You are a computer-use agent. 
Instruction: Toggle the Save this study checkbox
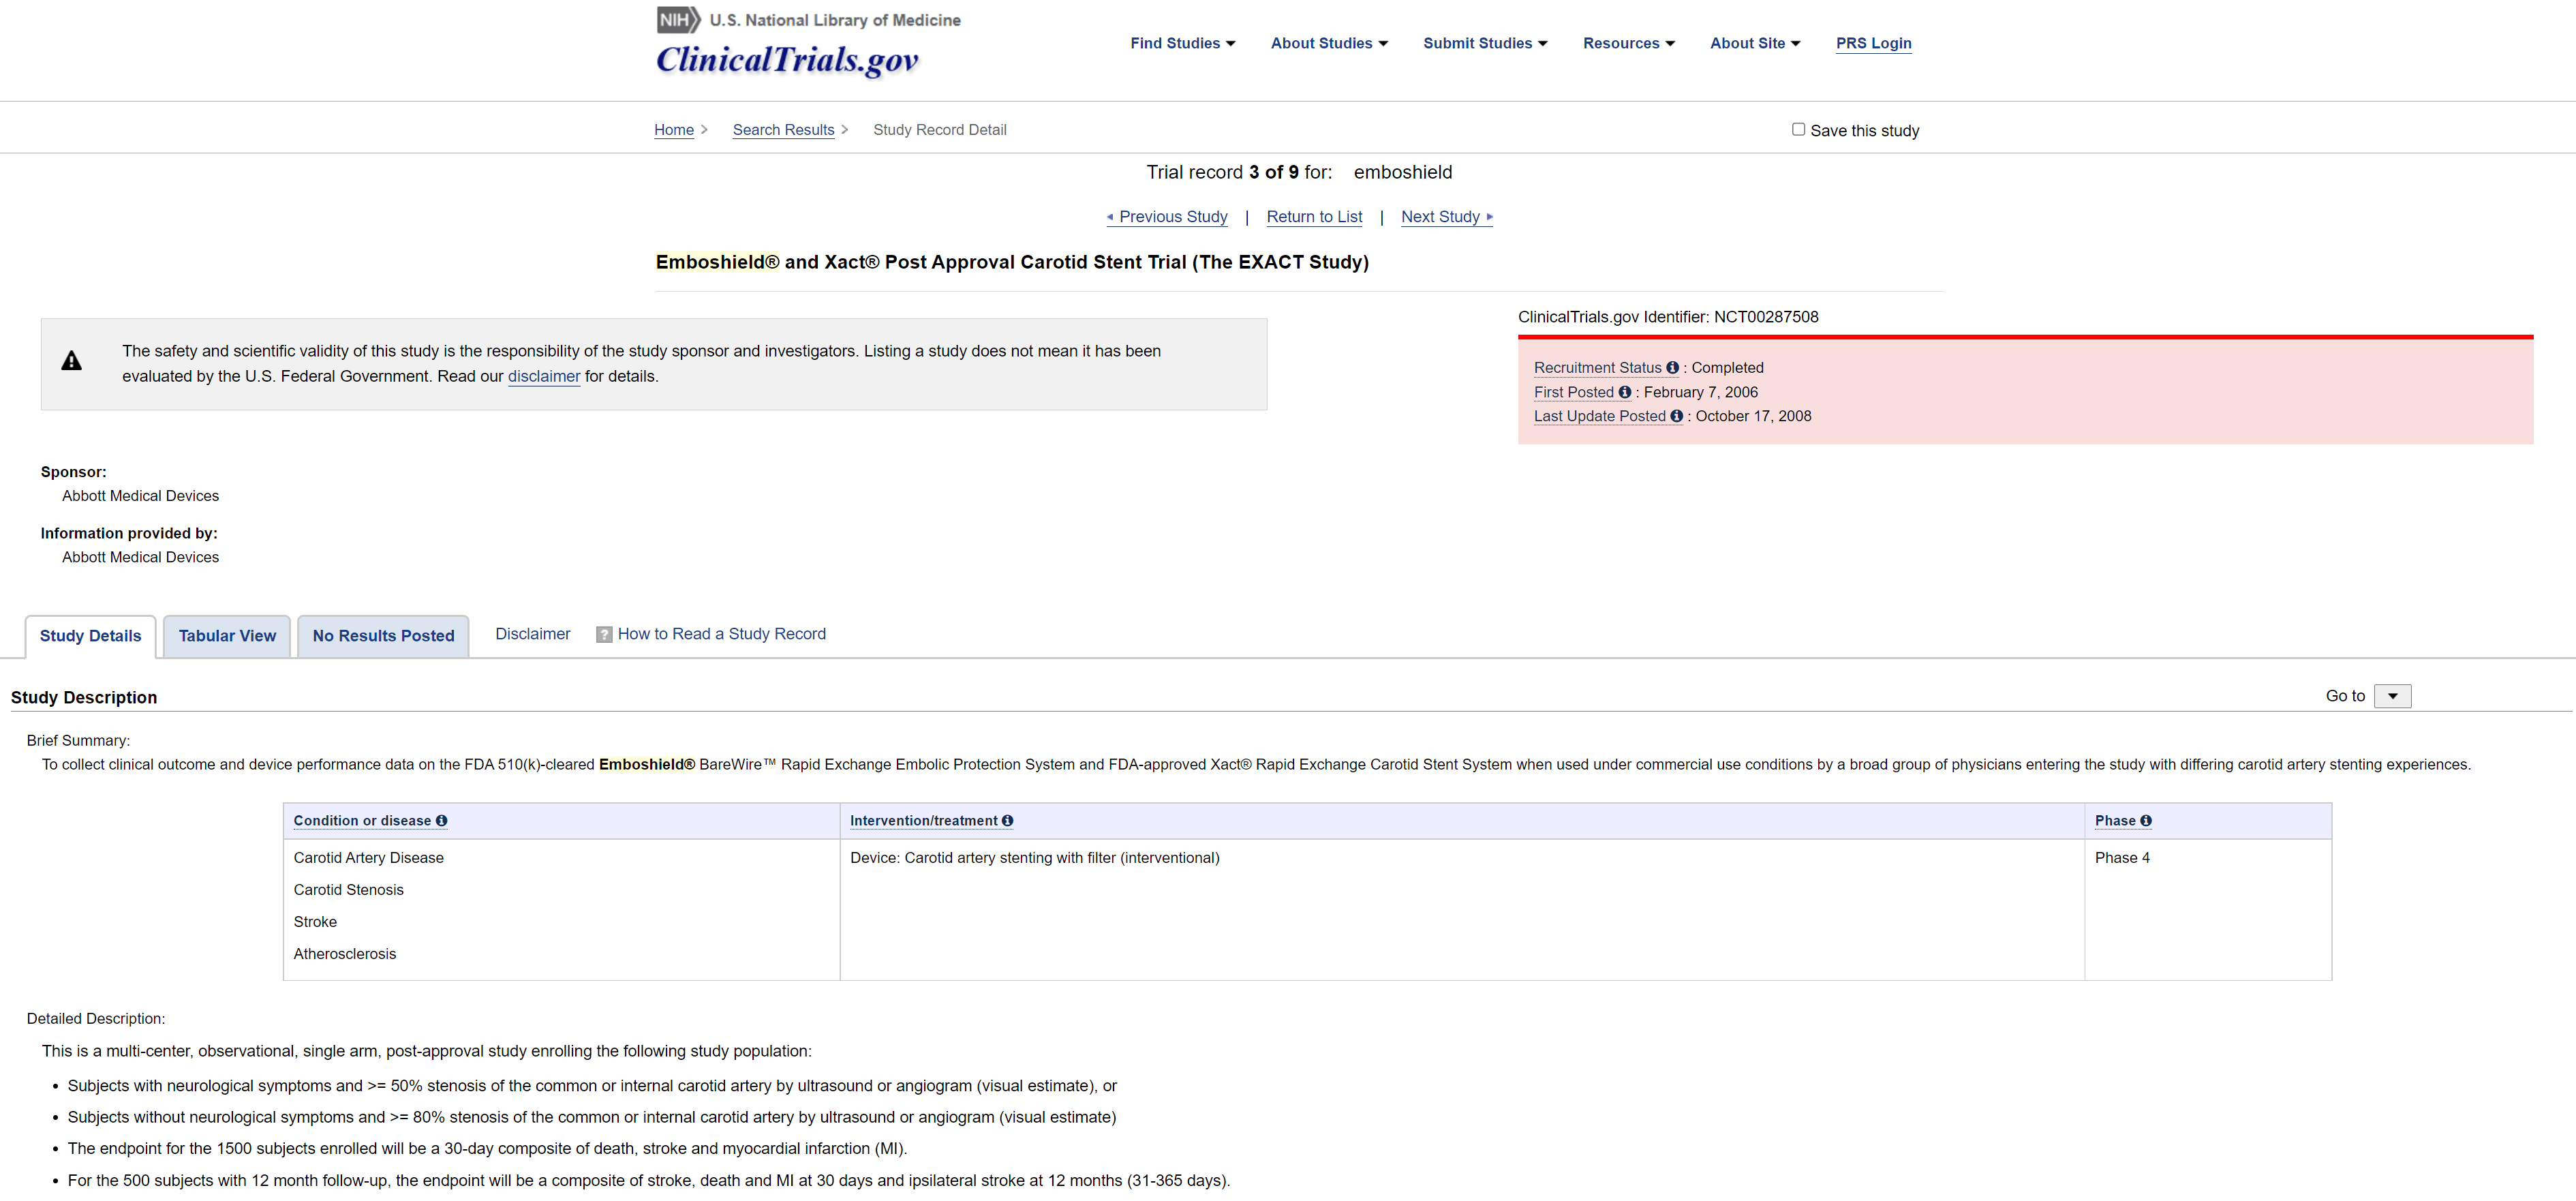click(x=1798, y=129)
